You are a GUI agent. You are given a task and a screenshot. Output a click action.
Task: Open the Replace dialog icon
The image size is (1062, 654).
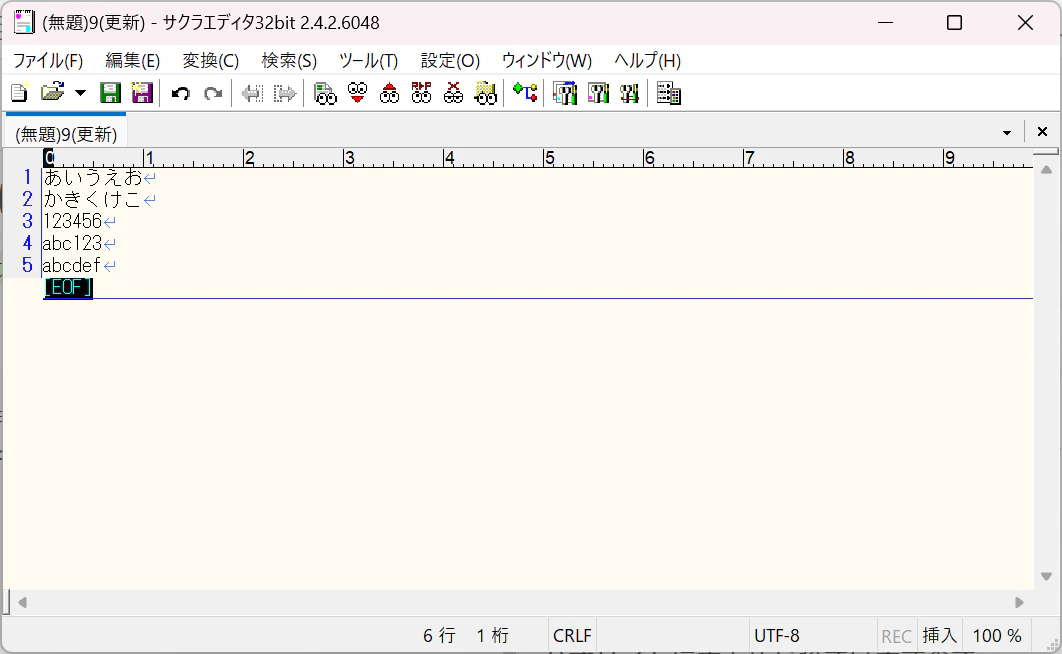coord(421,93)
